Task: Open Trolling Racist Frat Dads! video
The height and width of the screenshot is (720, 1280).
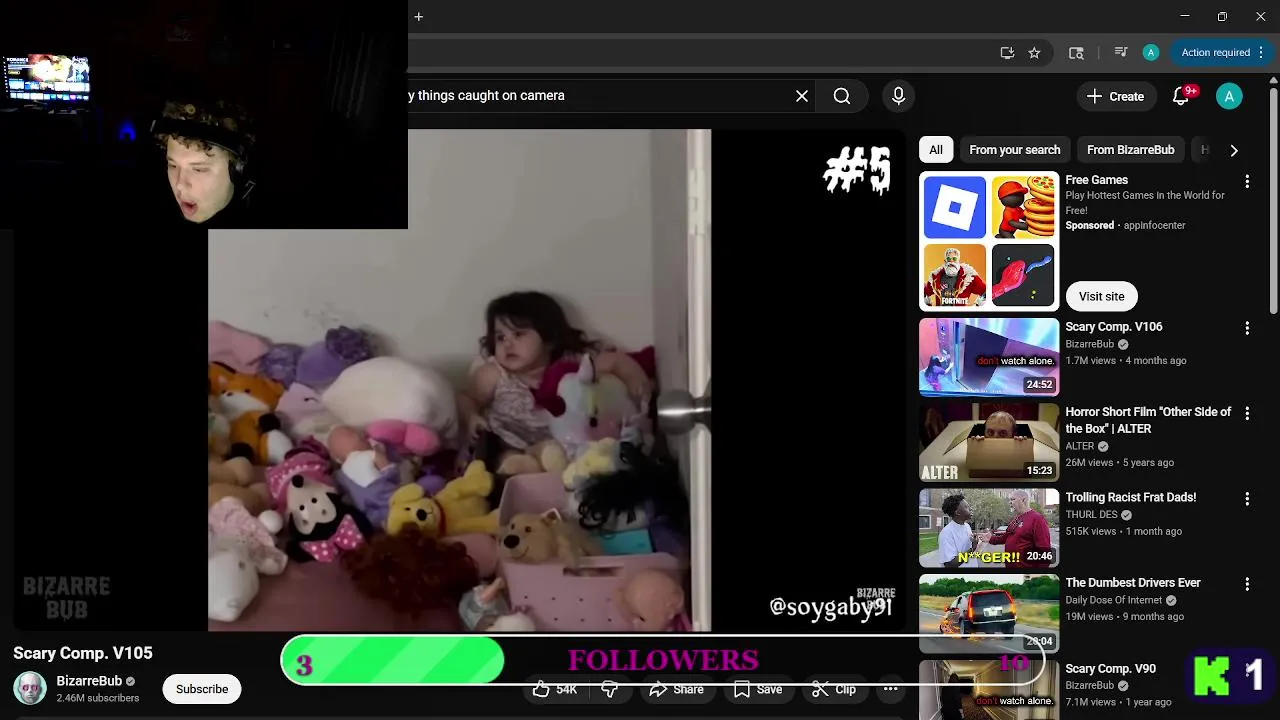Action: (x=1130, y=497)
